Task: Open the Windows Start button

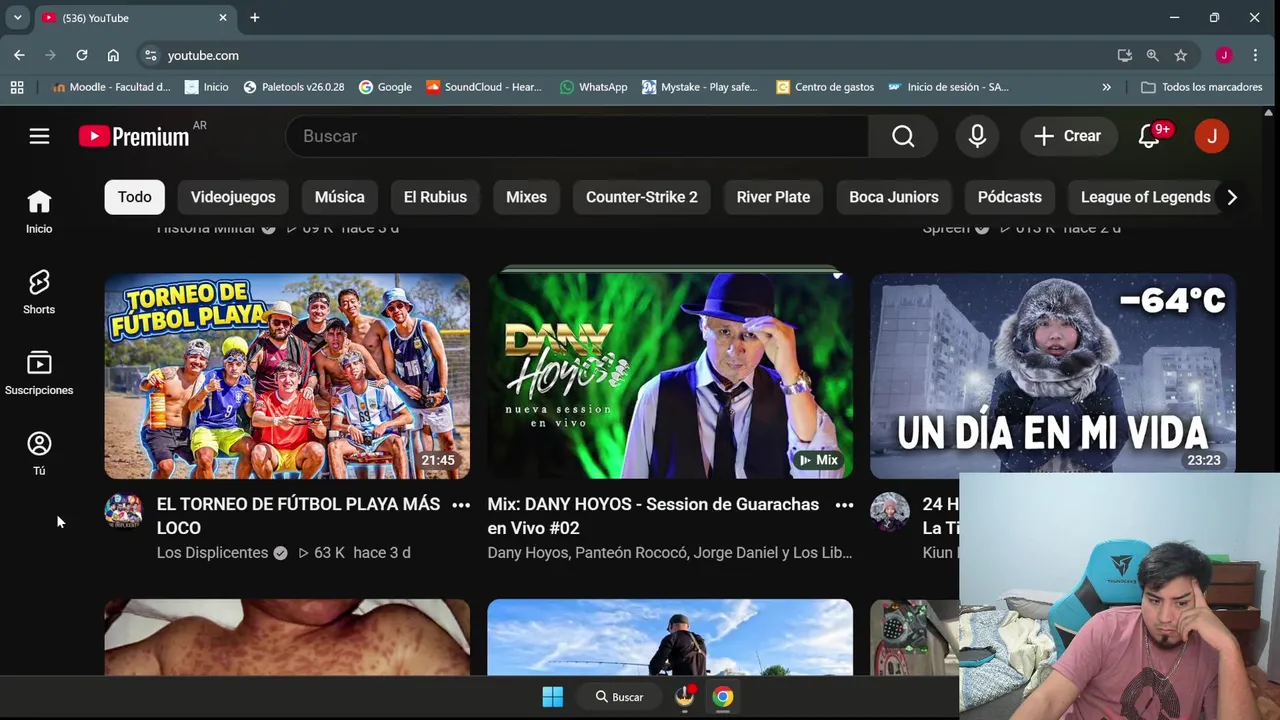Action: pyautogui.click(x=552, y=697)
